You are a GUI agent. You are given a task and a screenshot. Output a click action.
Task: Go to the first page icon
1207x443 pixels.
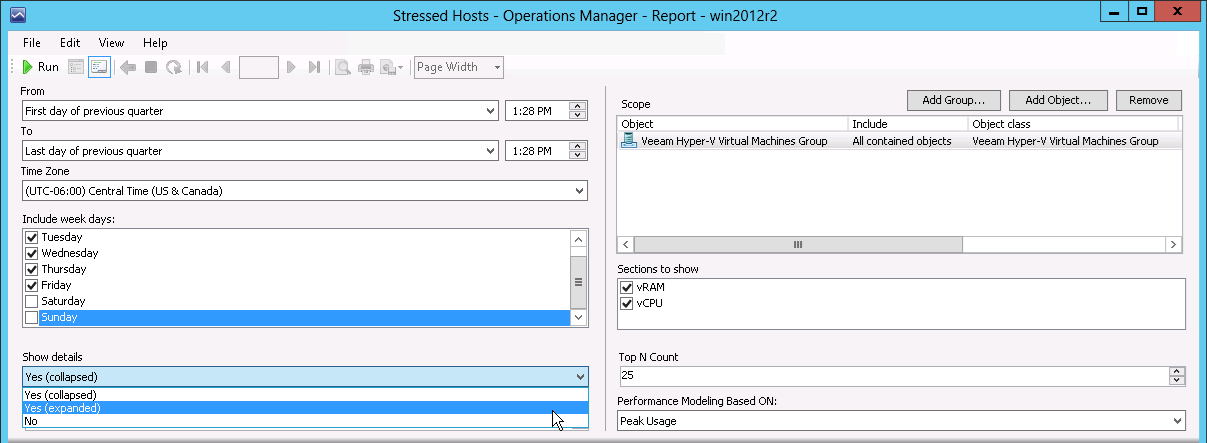(x=203, y=67)
